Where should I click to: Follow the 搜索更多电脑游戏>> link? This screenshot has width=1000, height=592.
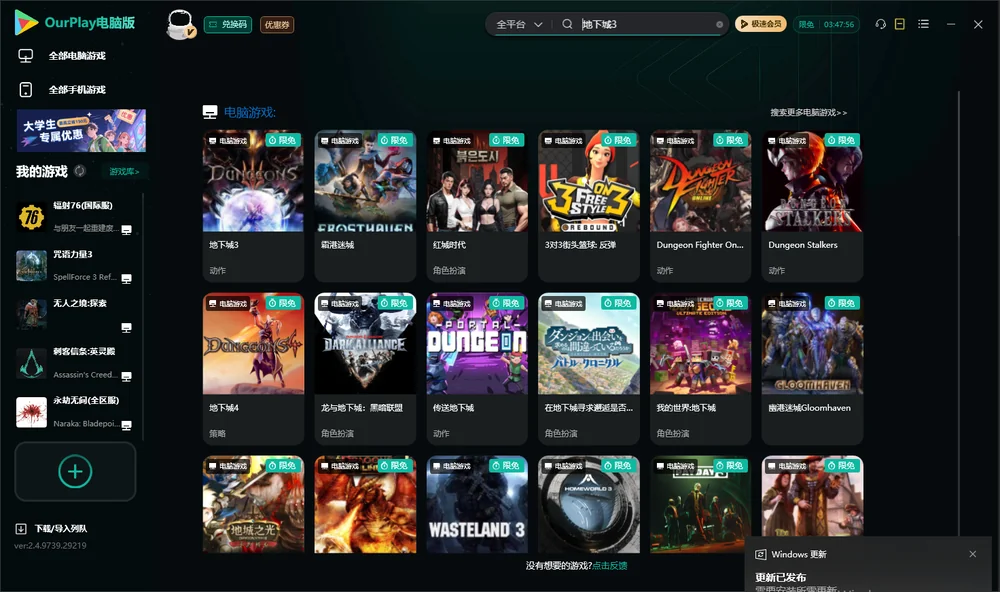click(809, 112)
